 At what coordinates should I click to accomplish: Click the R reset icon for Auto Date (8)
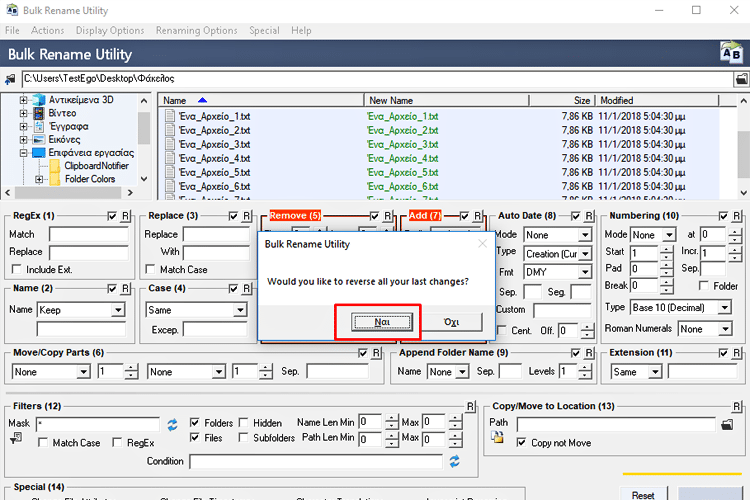click(589, 216)
